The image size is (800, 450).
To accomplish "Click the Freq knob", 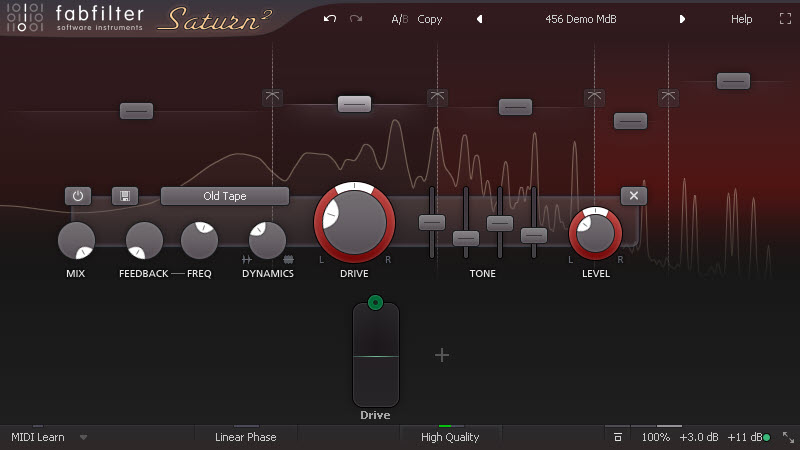I will pyautogui.click(x=199, y=240).
